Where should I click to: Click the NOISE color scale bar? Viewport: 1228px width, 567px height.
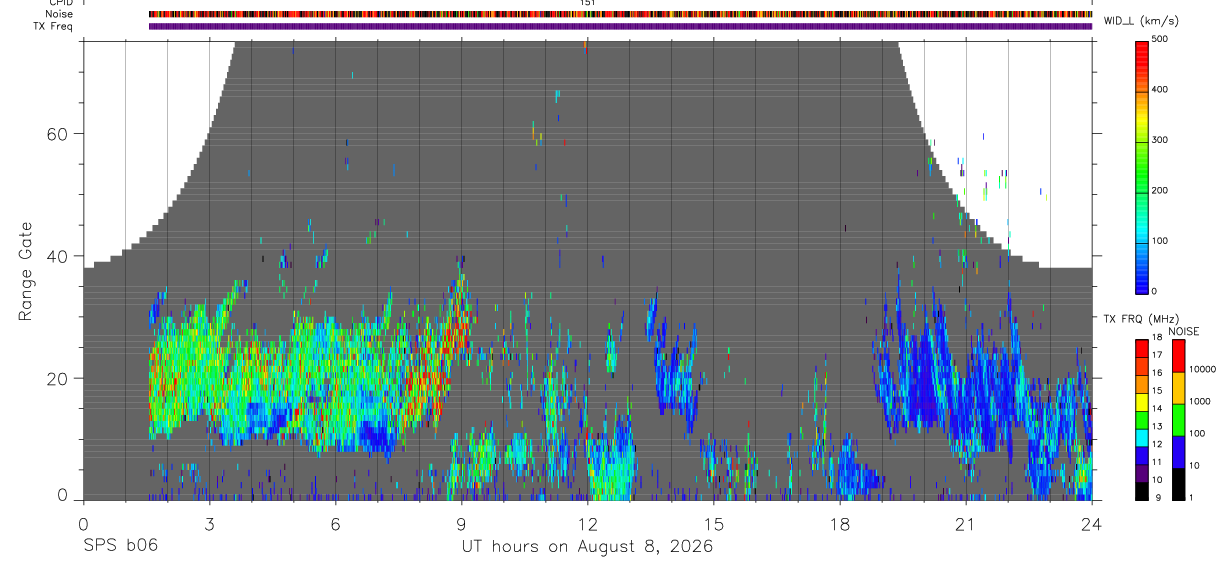(x=1179, y=419)
